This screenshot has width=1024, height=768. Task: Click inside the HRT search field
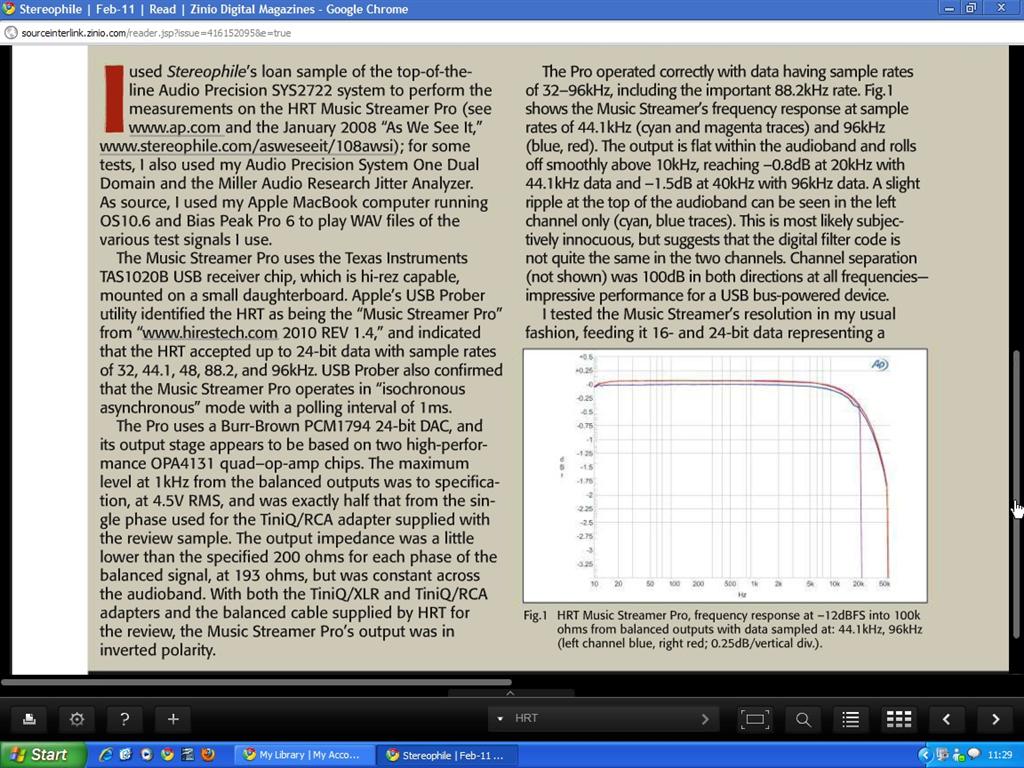click(x=604, y=718)
